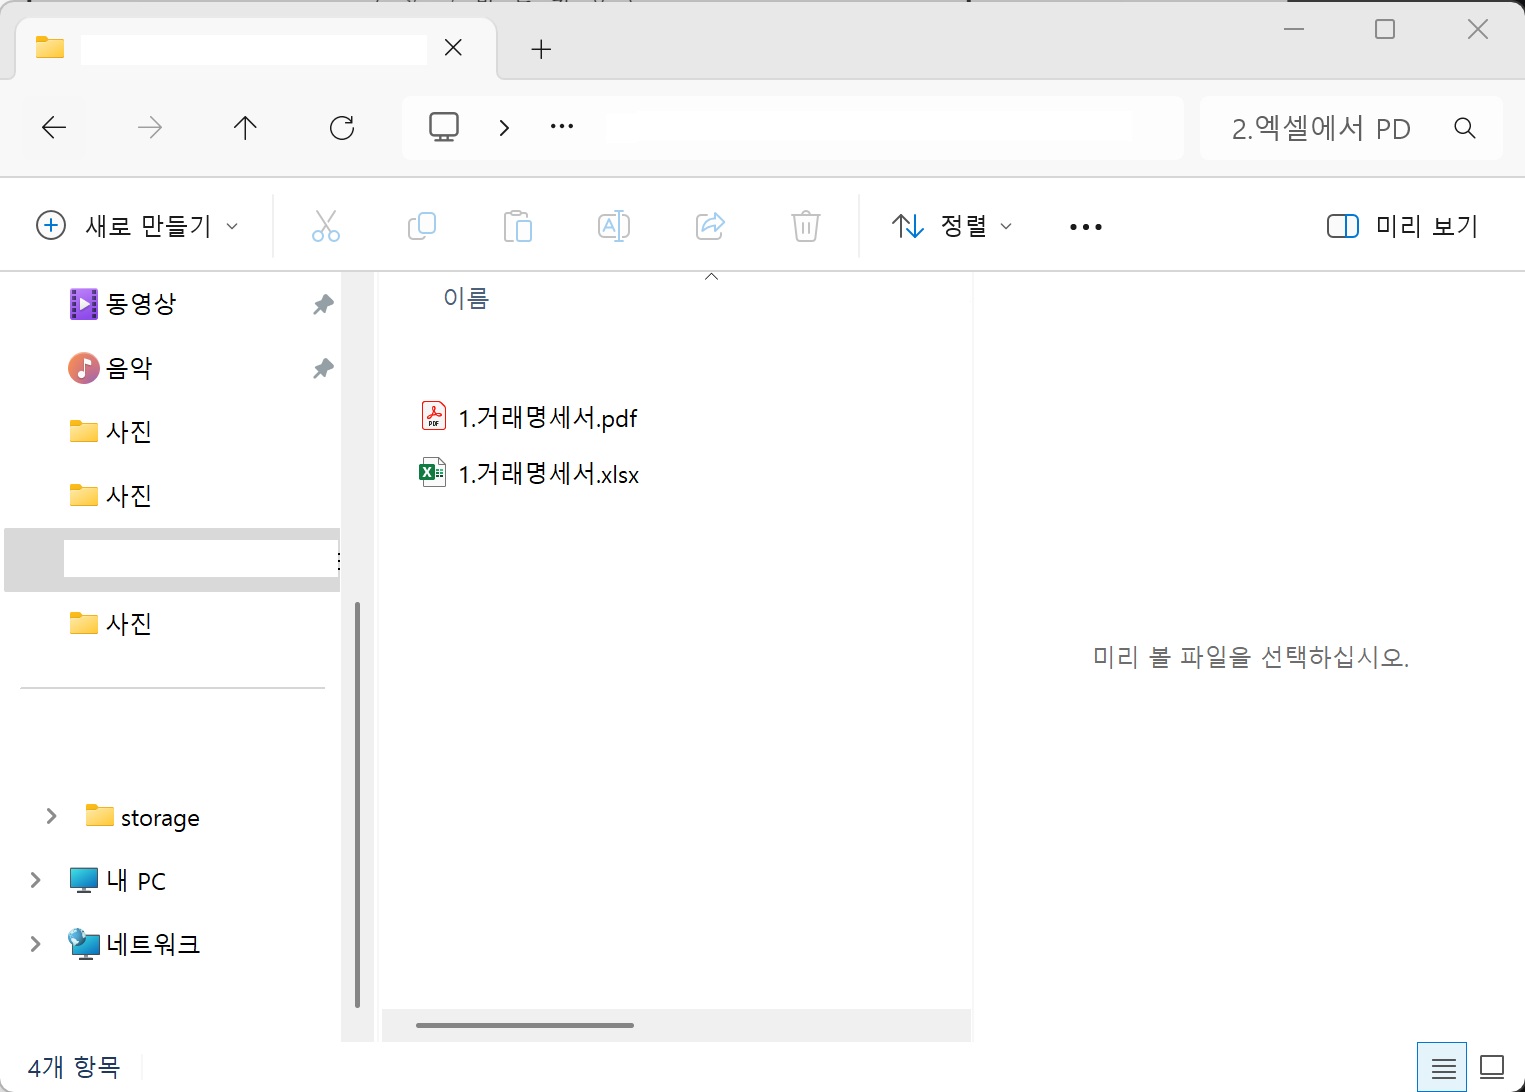
Task: Click the Excel file icon
Action: coord(433,472)
